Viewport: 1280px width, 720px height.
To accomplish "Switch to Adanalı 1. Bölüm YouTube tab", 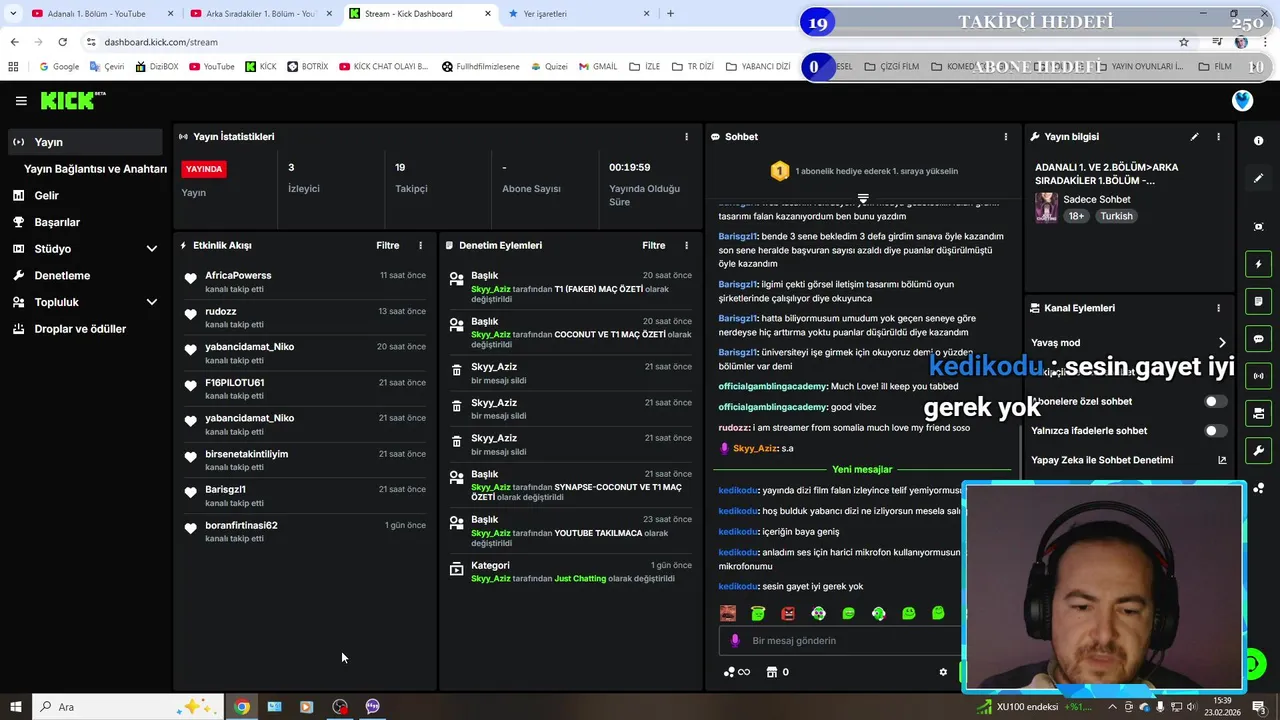I will [x=102, y=14].
